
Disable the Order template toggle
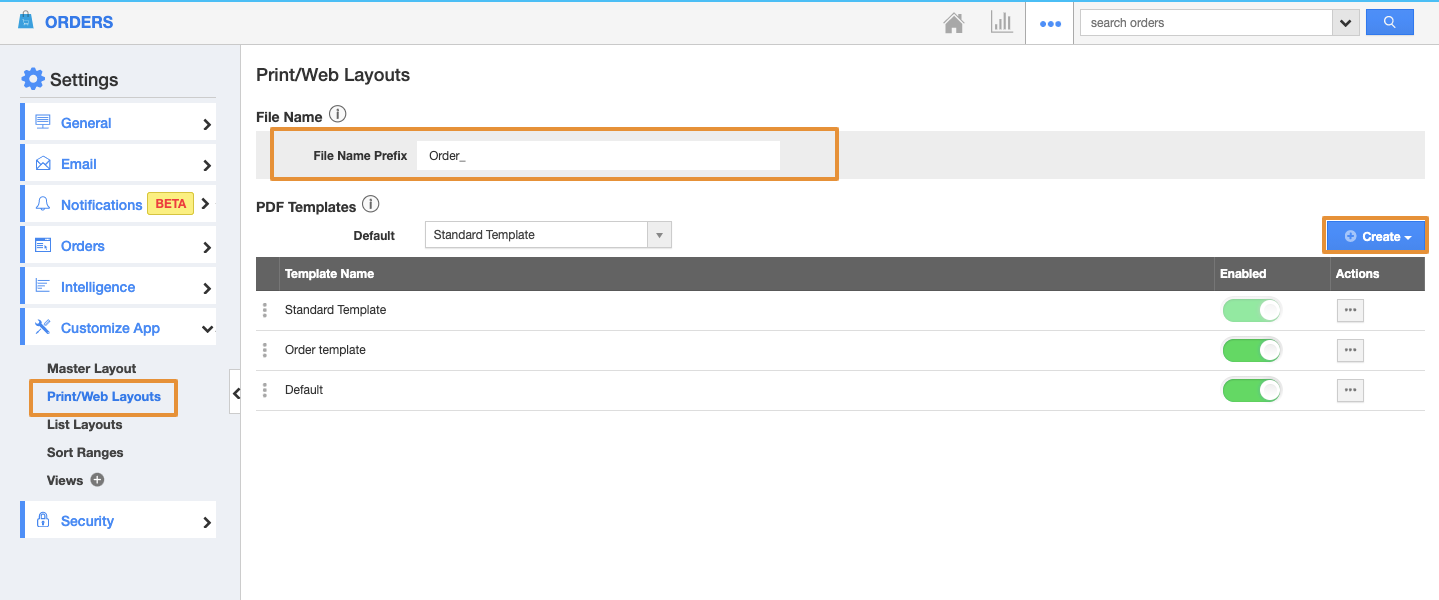(1251, 350)
